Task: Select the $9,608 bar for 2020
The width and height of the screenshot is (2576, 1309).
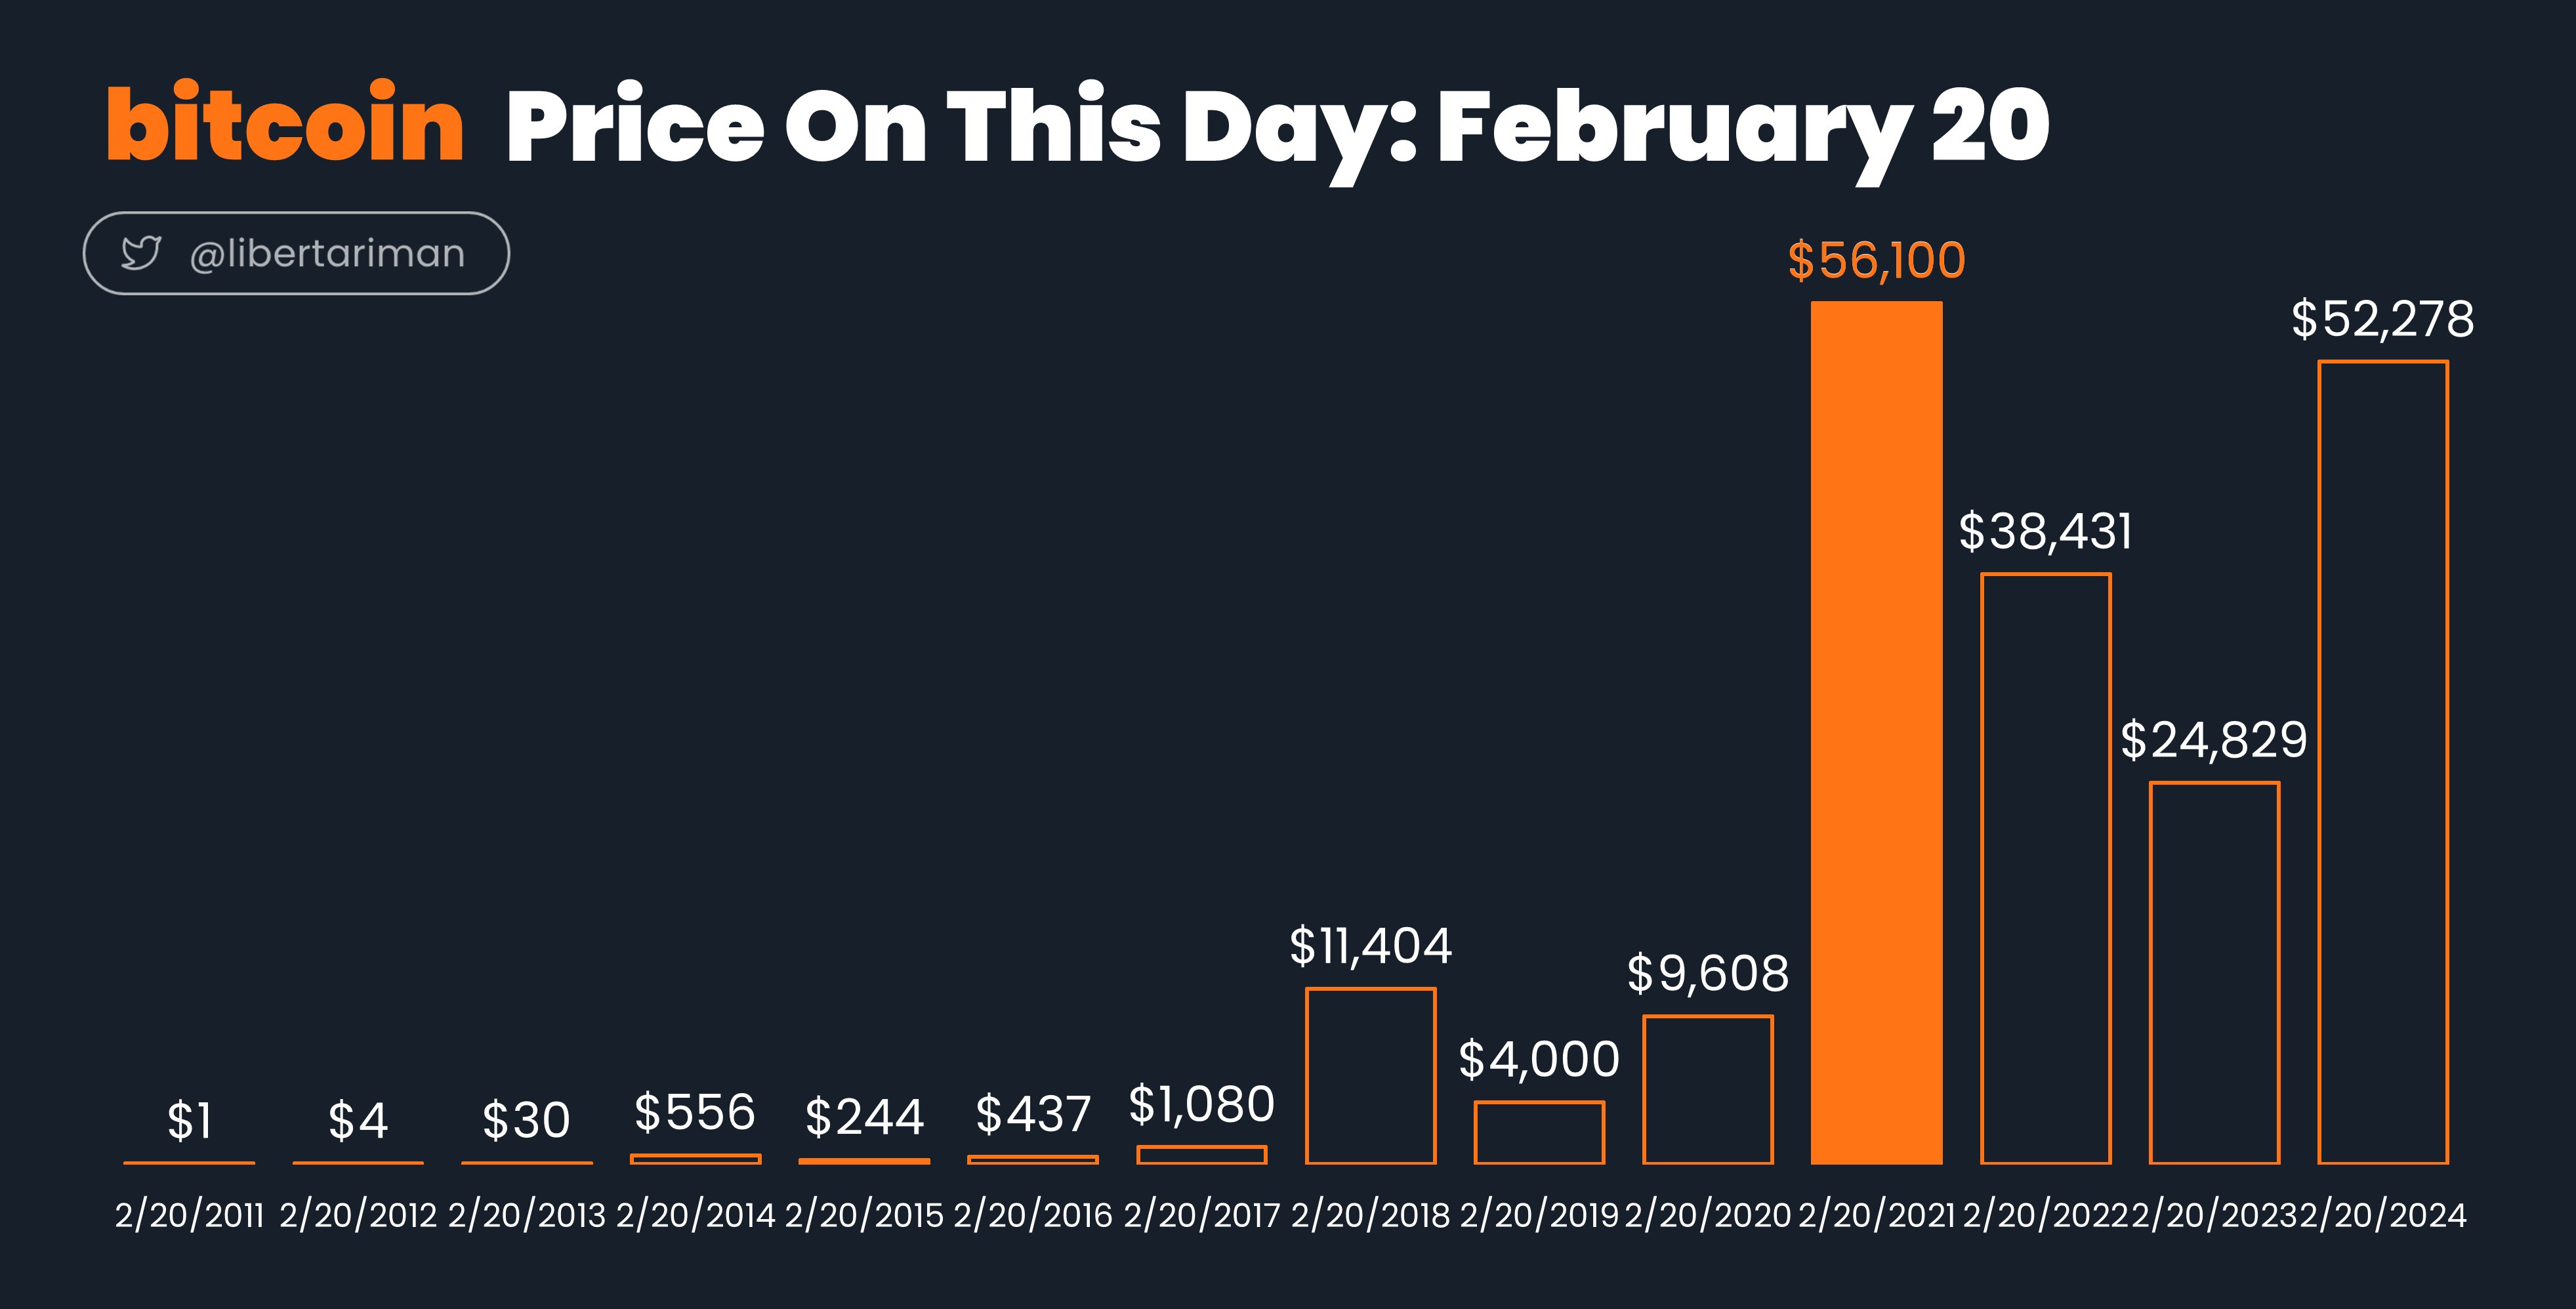Action: [1708, 1090]
